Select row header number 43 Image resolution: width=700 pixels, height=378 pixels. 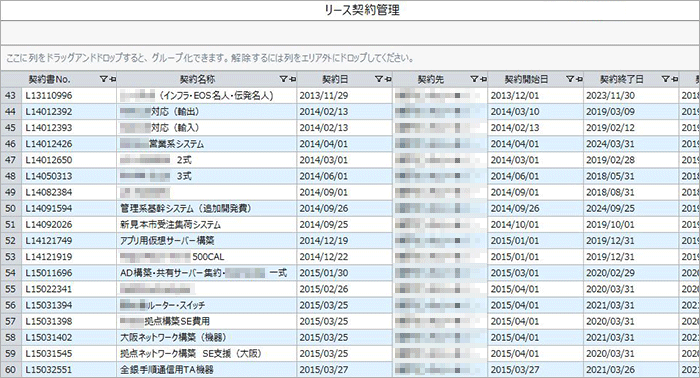pyautogui.click(x=11, y=96)
